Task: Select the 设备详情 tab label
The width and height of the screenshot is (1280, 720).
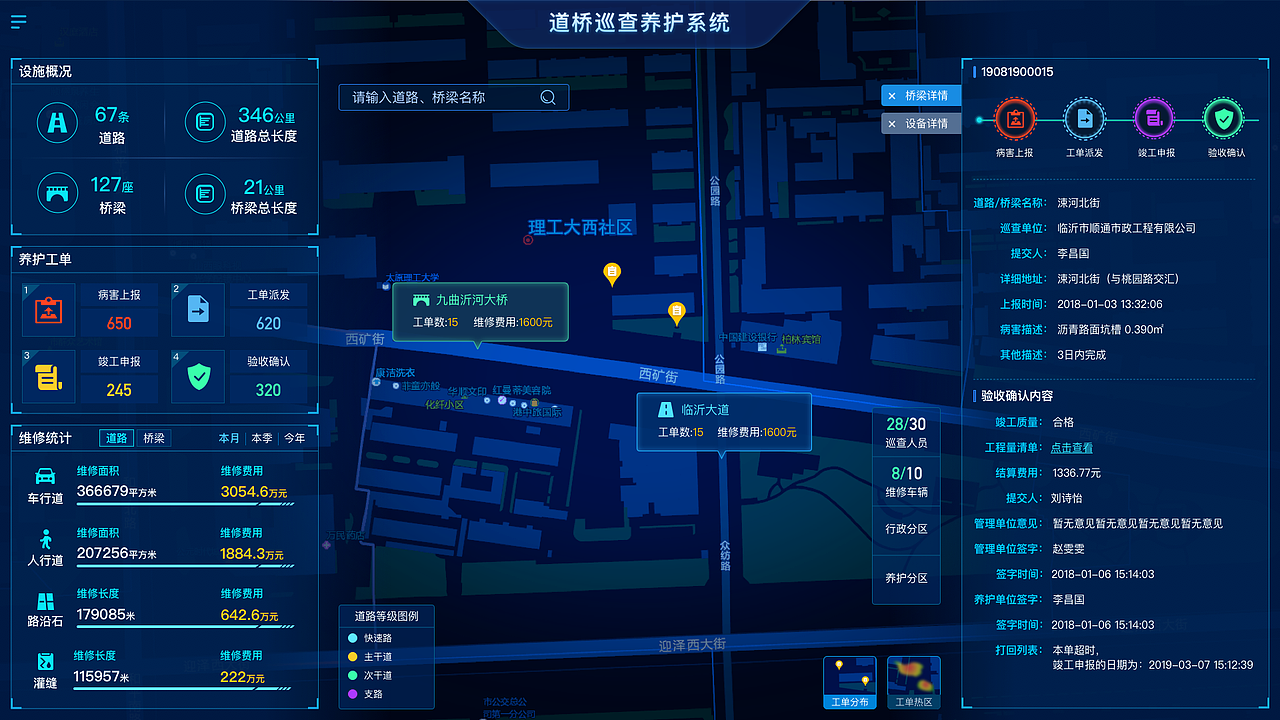Action: tap(926, 124)
